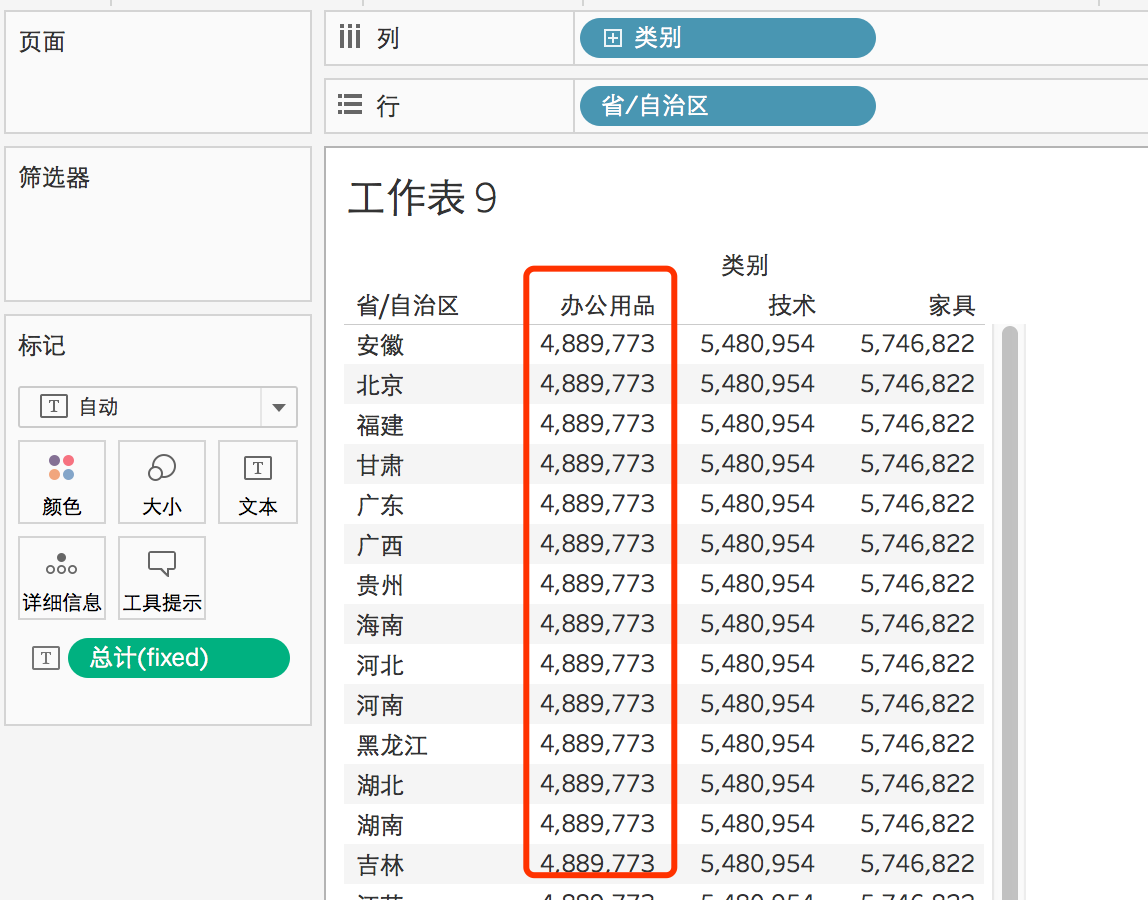Viewport: 1148px width, 900px height.
Task: Click 家具 value 5,746,822 in 福建 row
Action: [917, 423]
